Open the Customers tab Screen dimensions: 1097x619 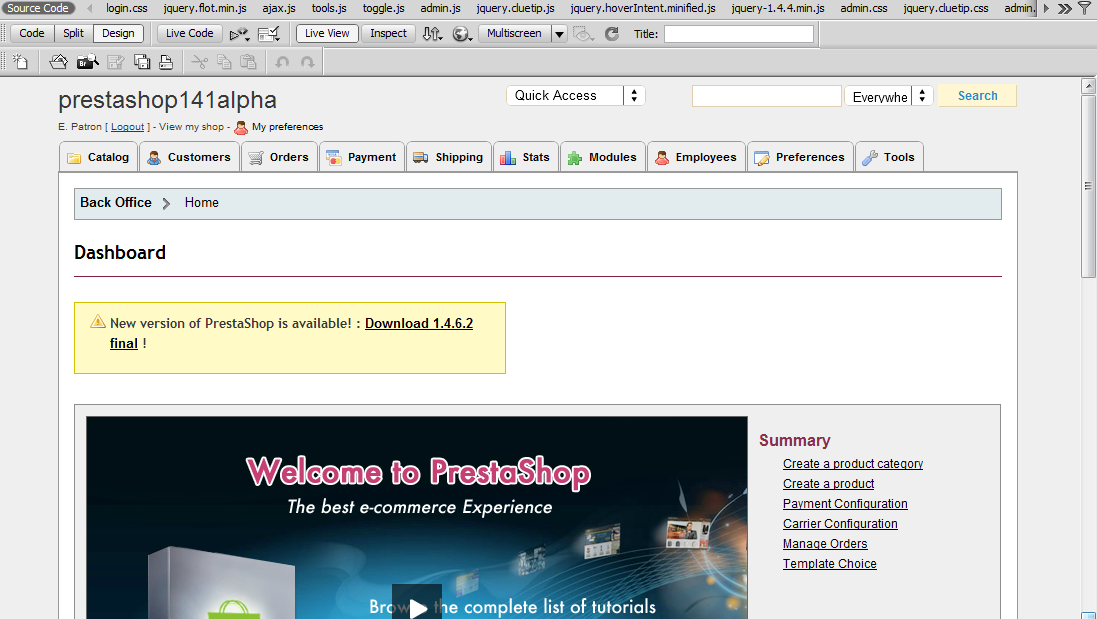coord(190,157)
